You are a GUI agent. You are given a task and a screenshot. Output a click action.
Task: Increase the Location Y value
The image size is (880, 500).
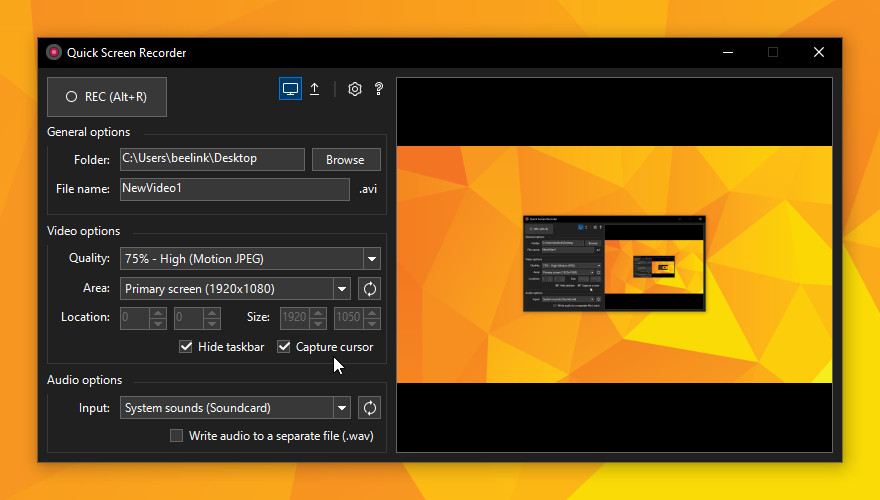212,313
